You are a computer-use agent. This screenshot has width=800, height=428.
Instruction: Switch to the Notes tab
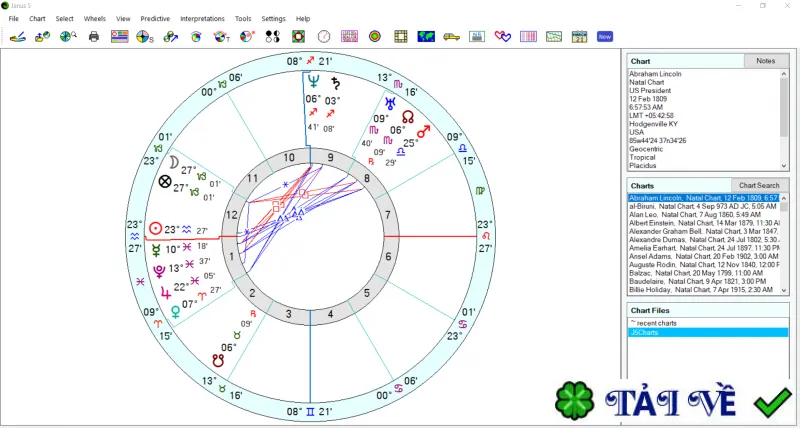tap(765, 61)
